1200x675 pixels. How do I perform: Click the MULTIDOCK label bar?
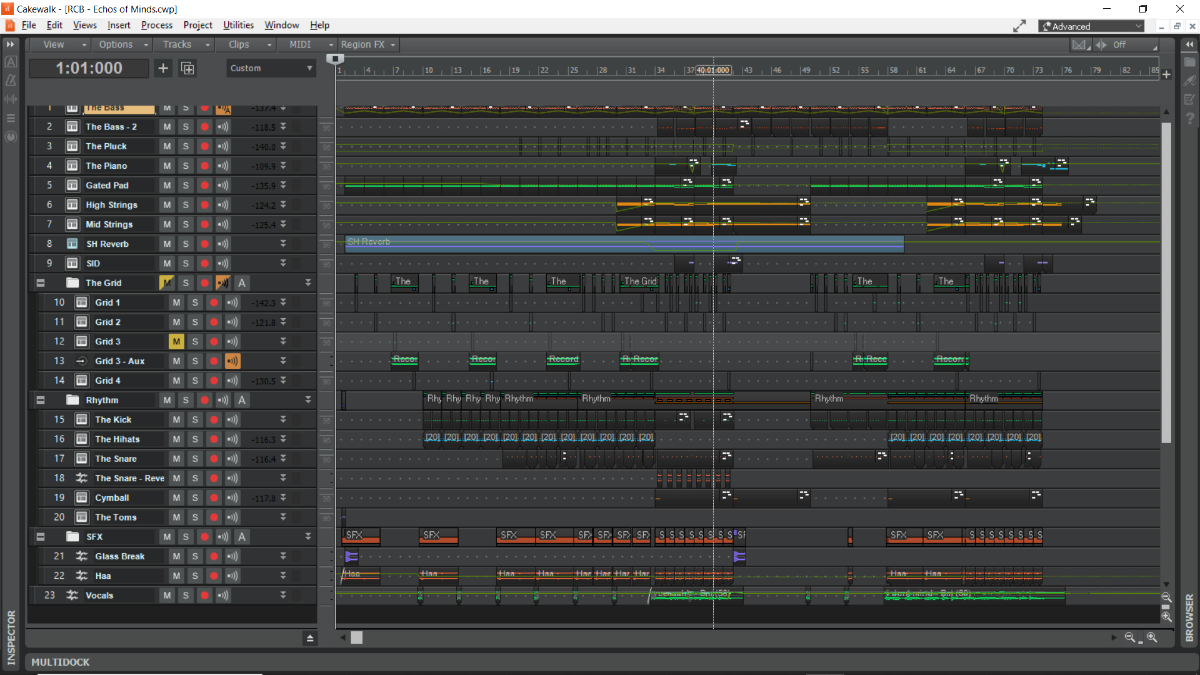[600, 662]
